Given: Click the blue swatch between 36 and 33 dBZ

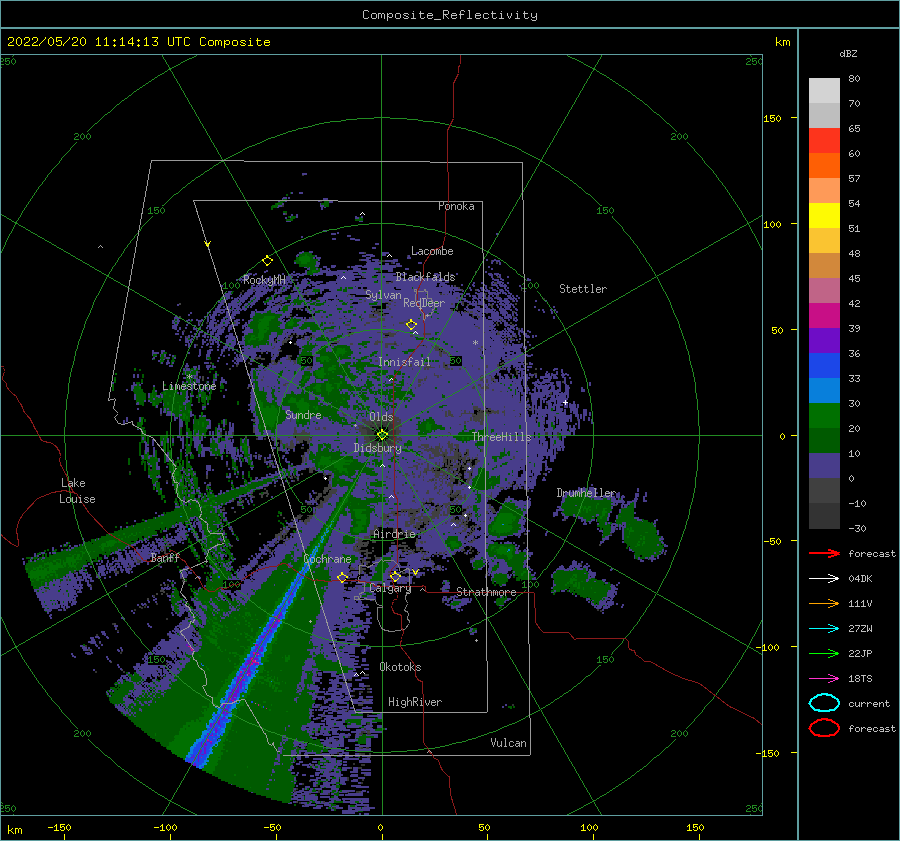Looking at the screenshot, I should (x=824, y=366).
